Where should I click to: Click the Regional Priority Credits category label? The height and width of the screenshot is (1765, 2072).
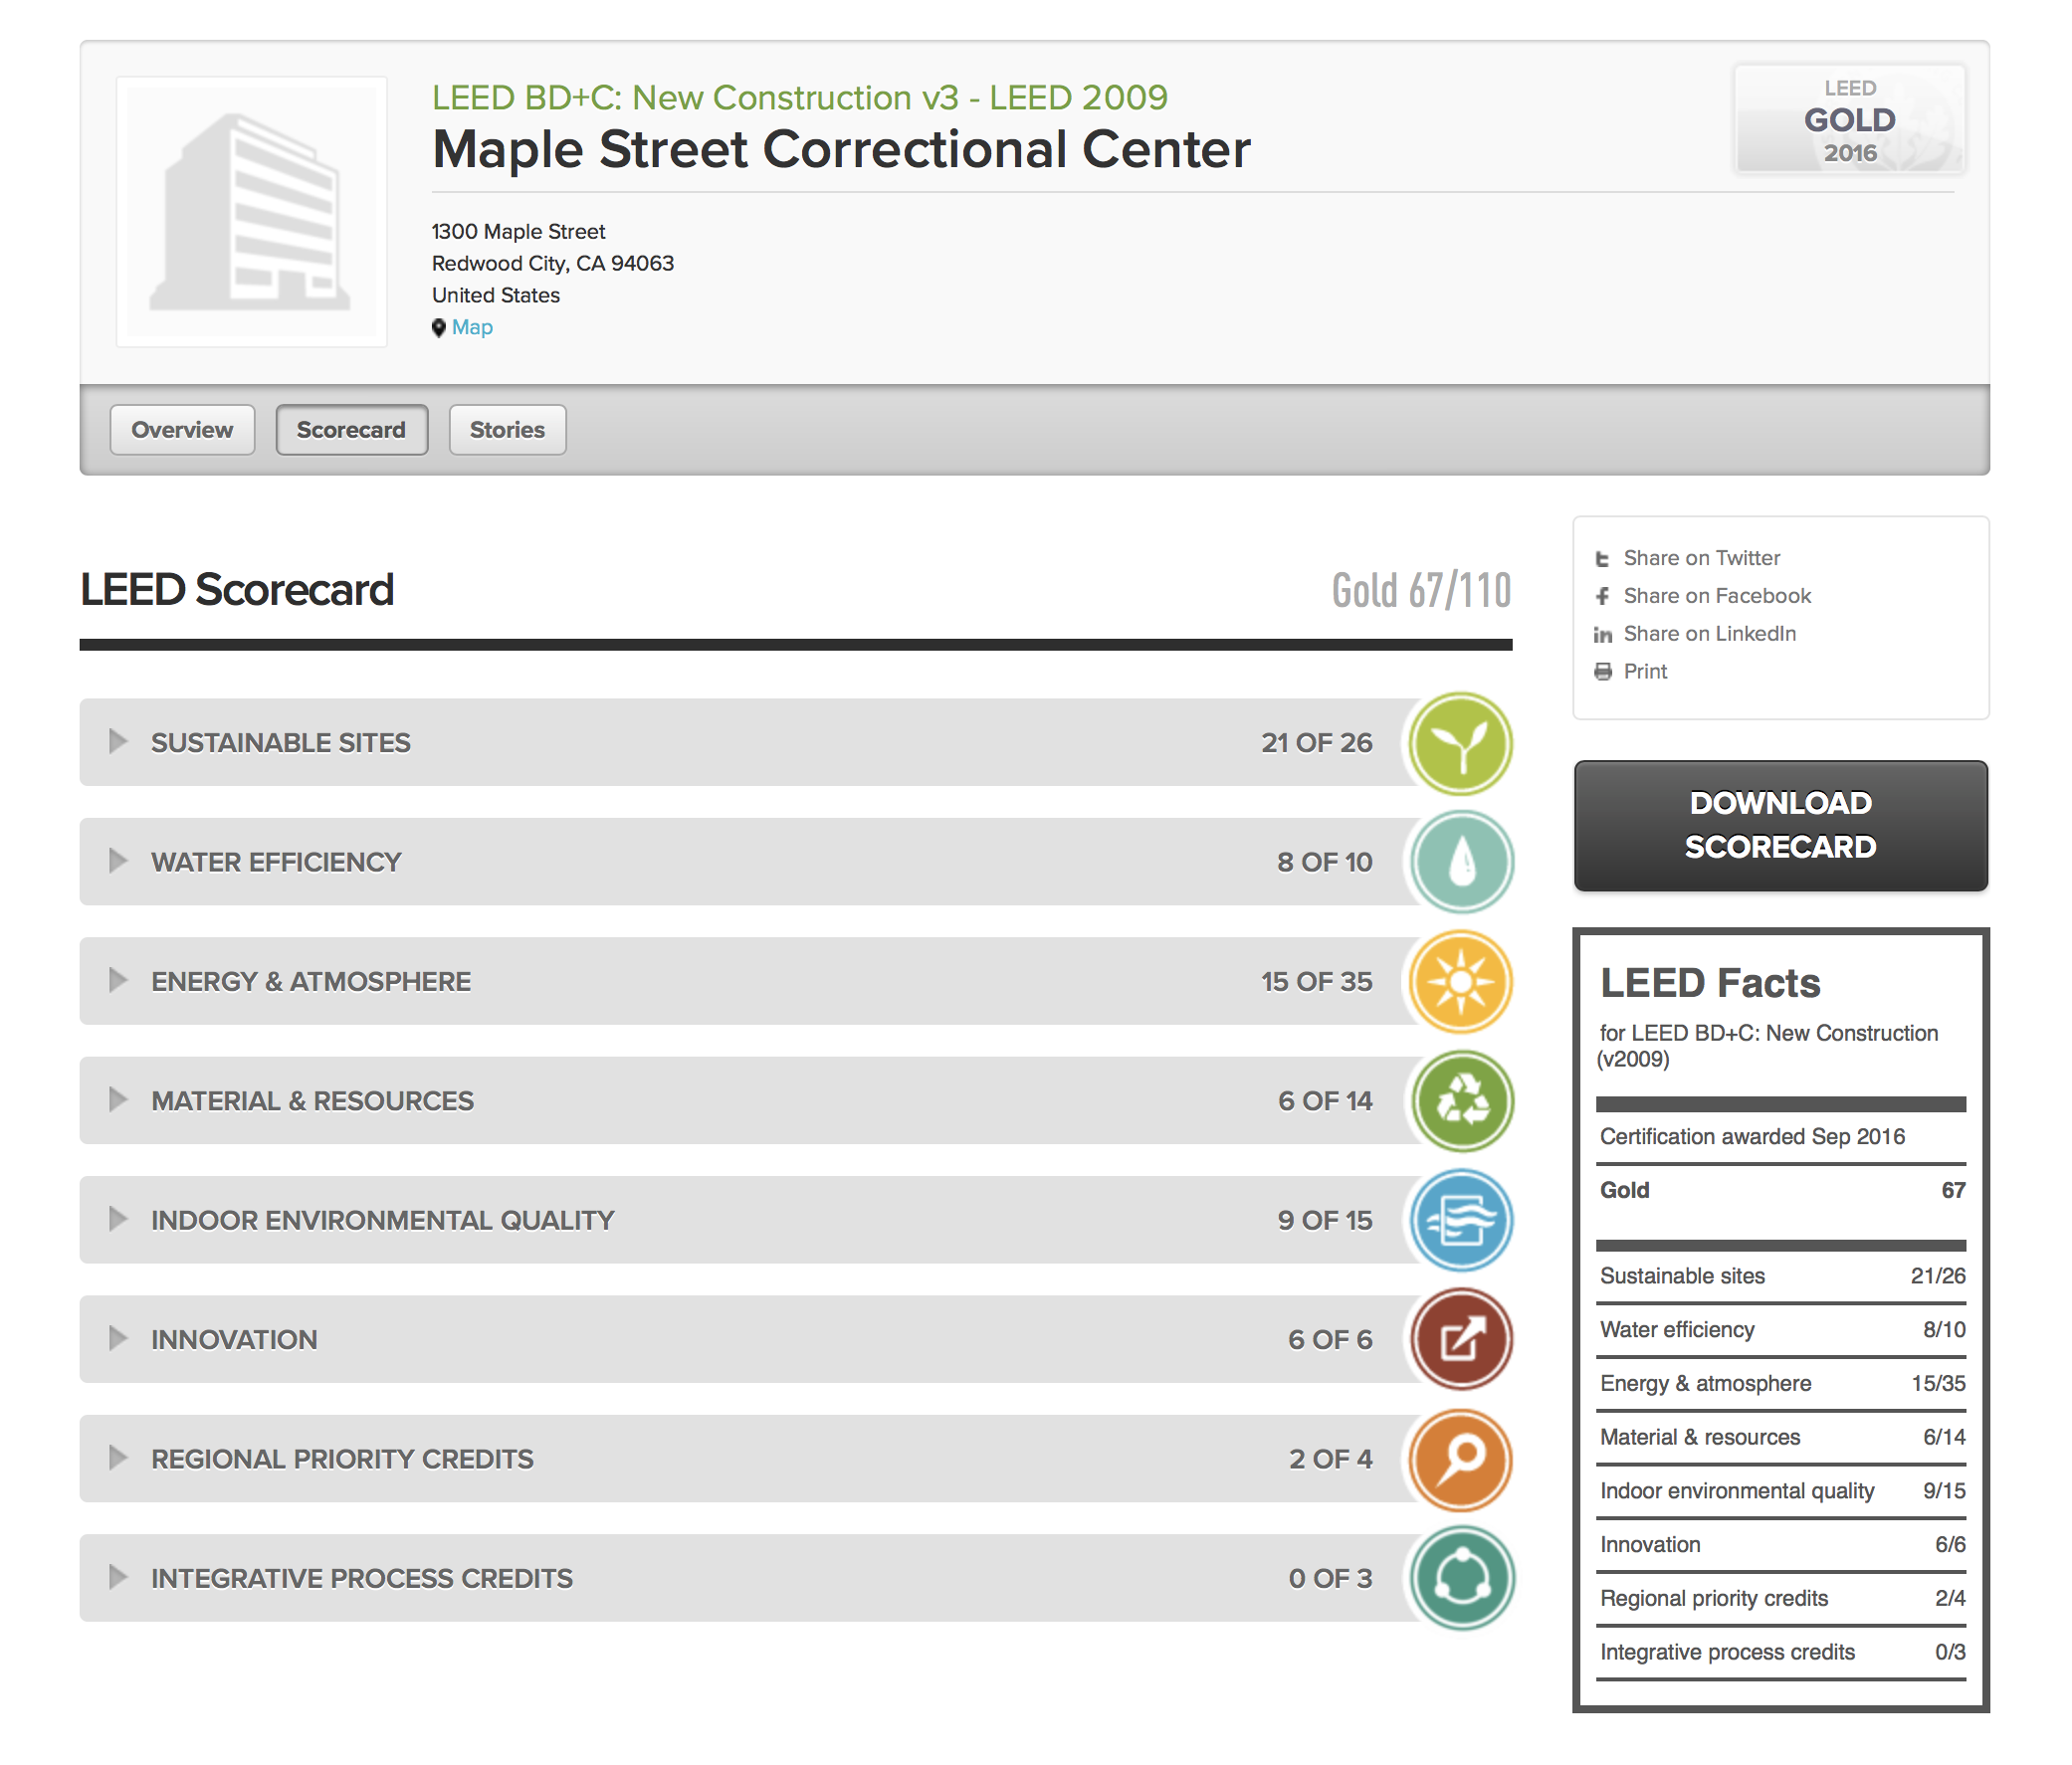click(342, 1459)
